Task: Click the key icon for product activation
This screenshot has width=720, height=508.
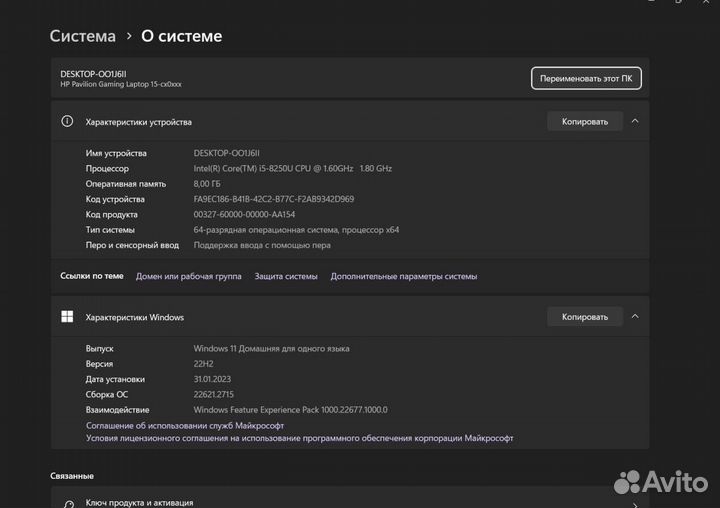Action: click(x=67, y=503)
